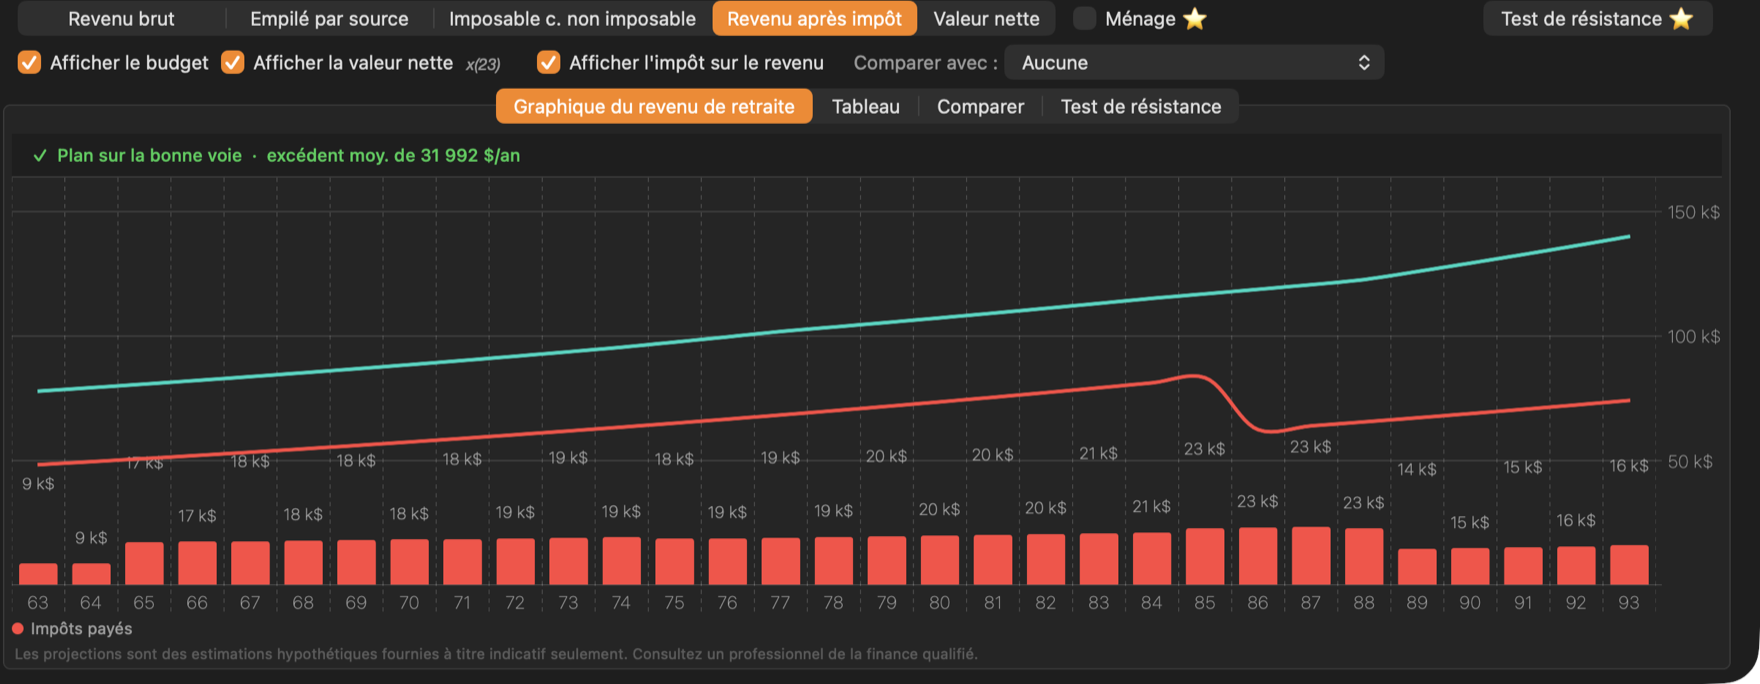Viewport: 1760px width, 684px height.
Task: Click the Comparer avec : label
Action: [x=926, y=63]
